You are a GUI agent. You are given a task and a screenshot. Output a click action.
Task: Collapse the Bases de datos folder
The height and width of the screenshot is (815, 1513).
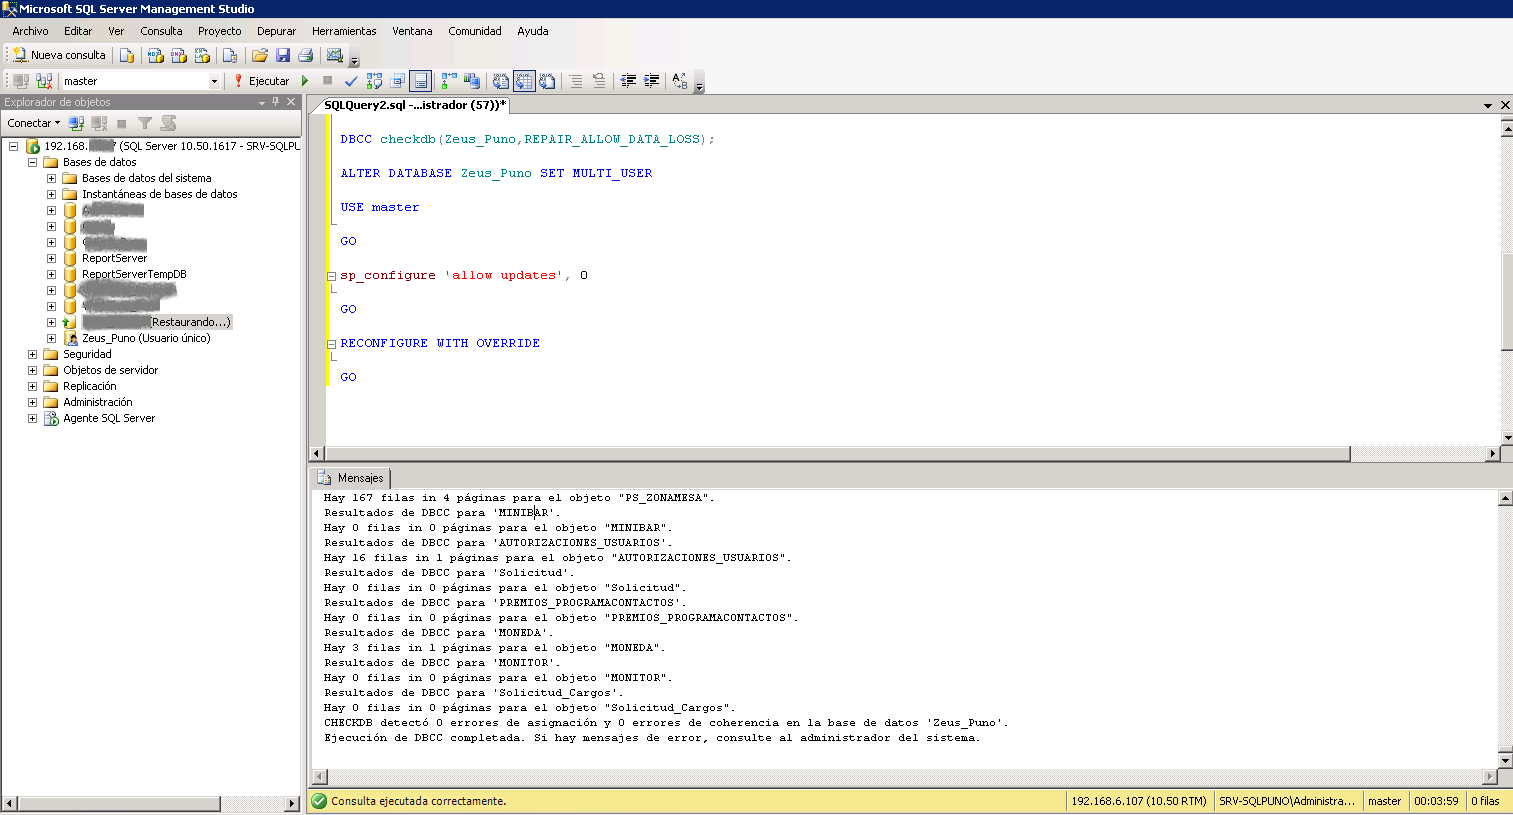tap(32, 162)
